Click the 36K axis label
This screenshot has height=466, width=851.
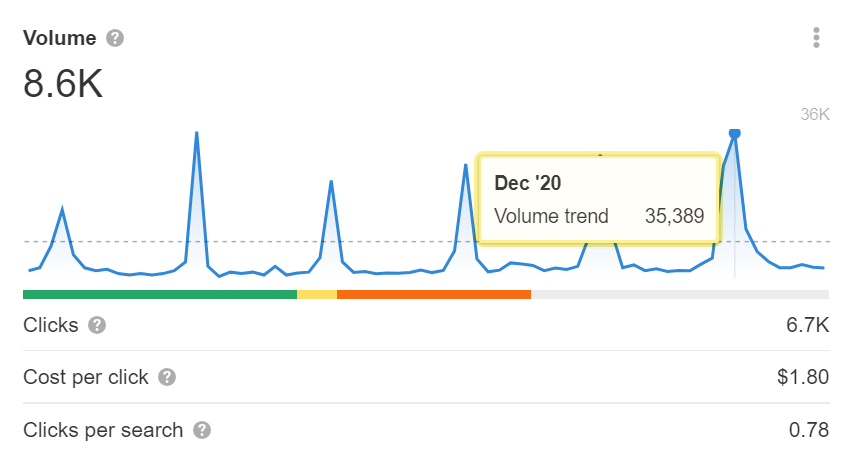tap(815, 114)
